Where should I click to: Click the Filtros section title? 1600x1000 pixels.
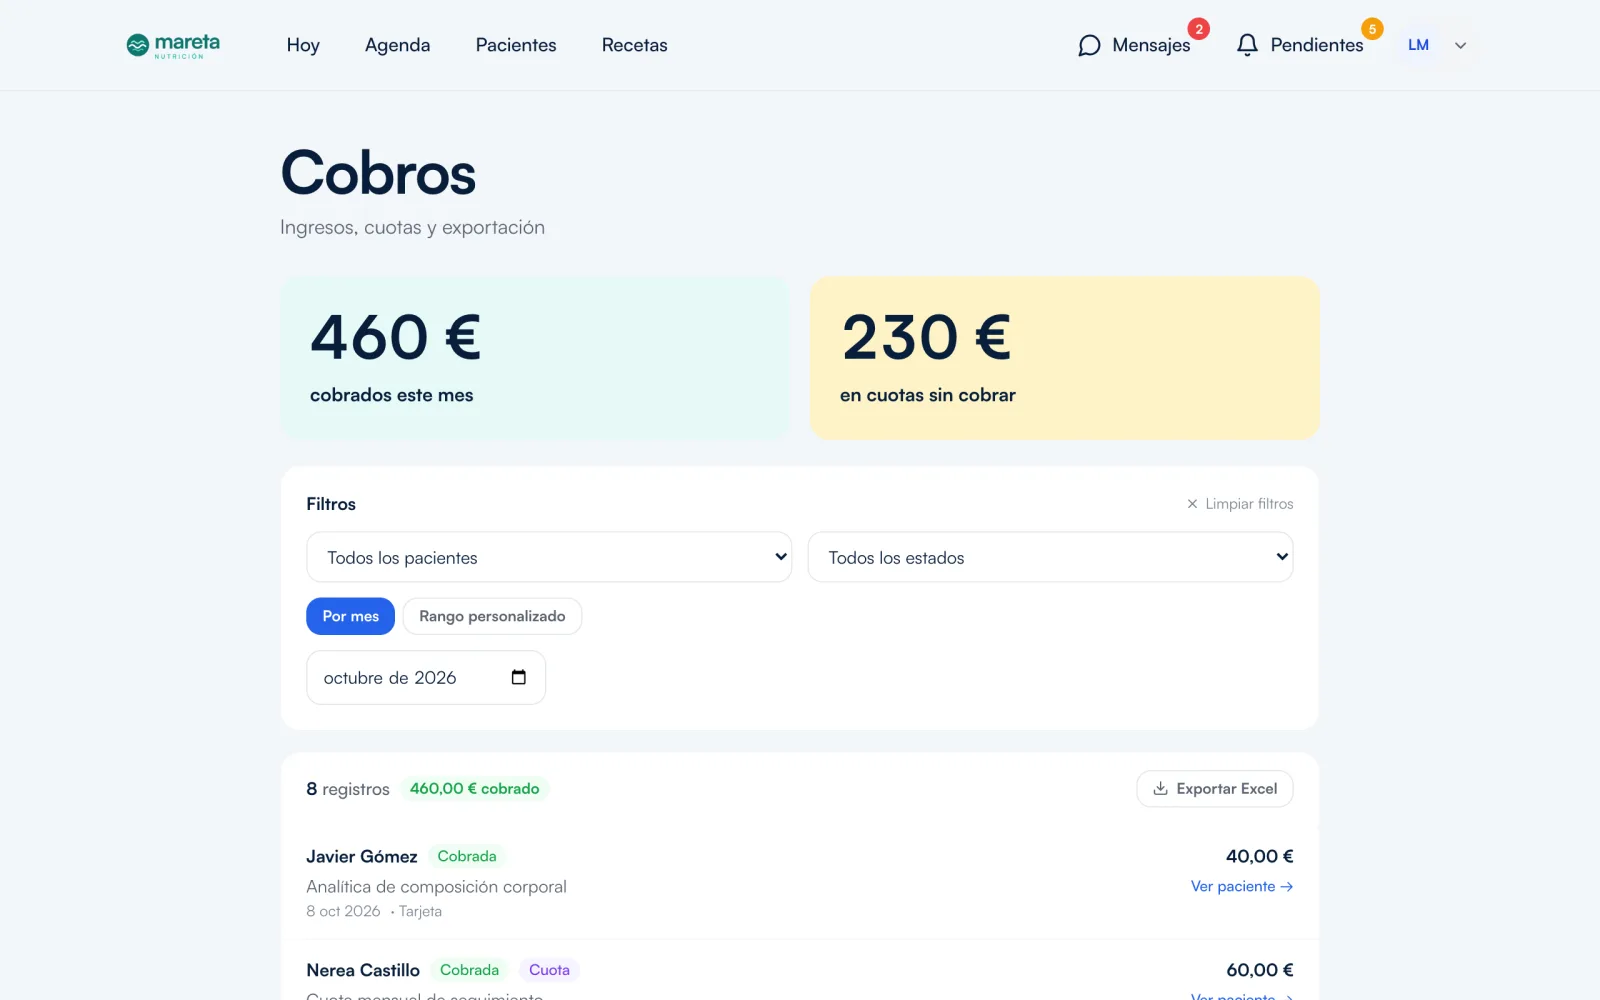(x=331, y=504)
